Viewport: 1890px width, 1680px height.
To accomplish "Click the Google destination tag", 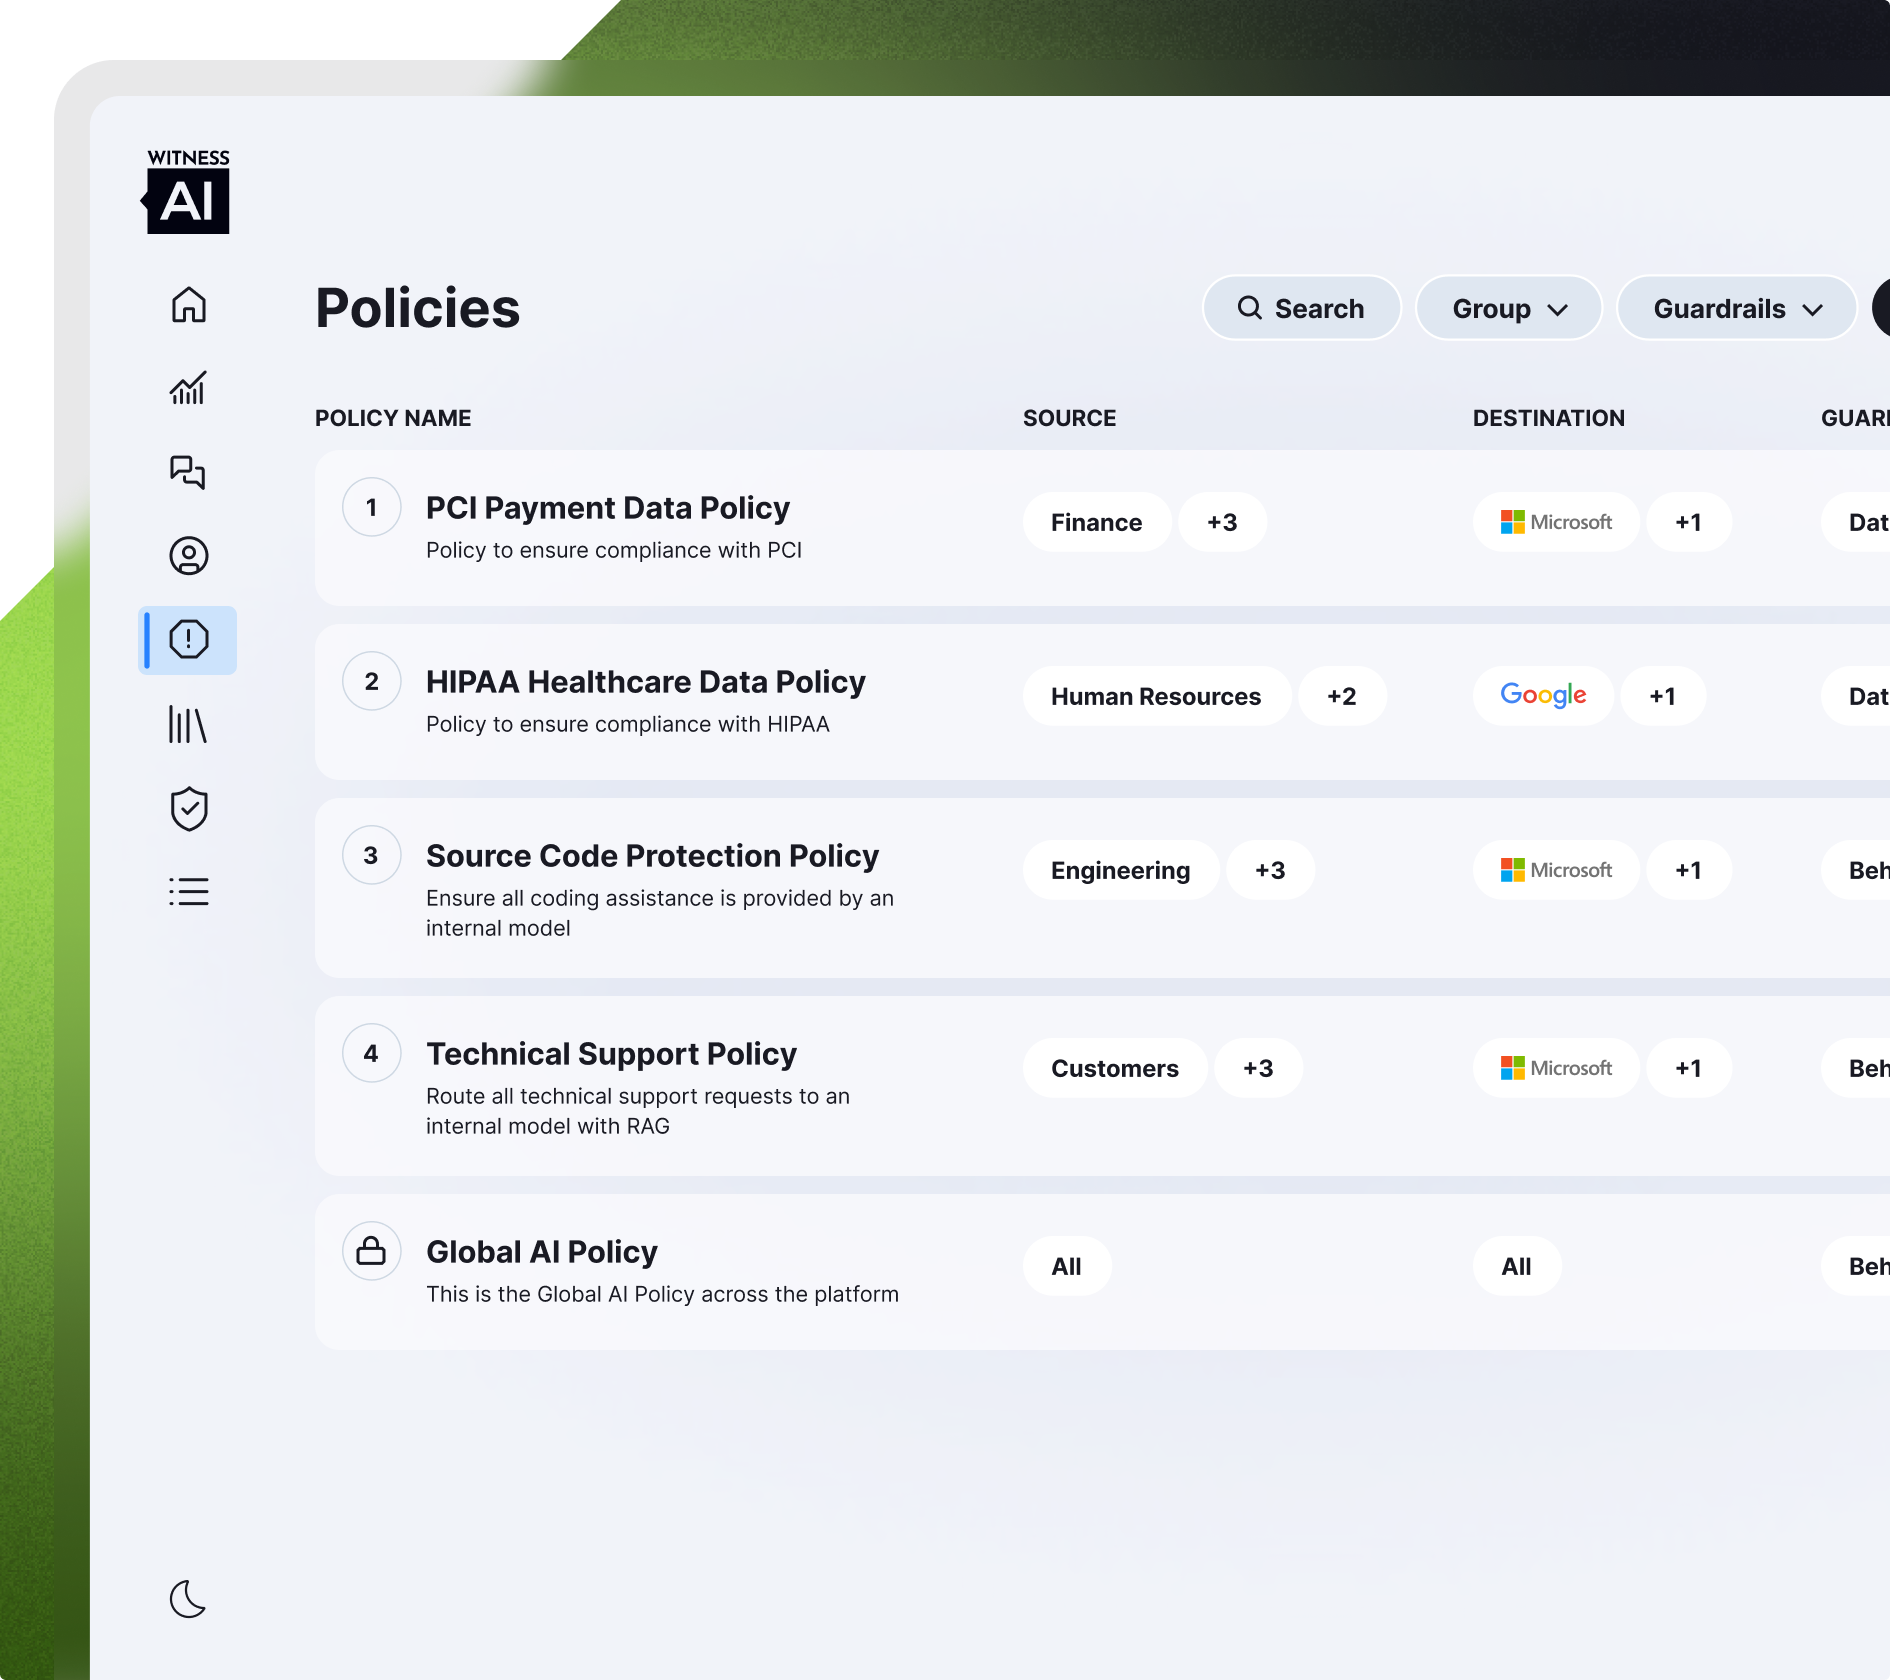I will point(1542,696).
